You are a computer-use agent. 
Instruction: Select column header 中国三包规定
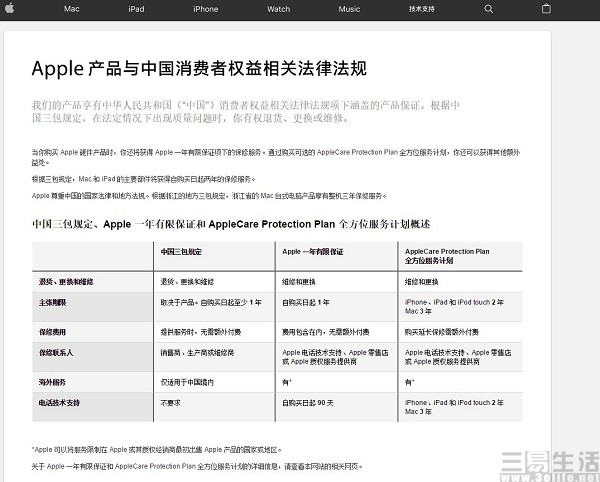[x=181, y=252]
